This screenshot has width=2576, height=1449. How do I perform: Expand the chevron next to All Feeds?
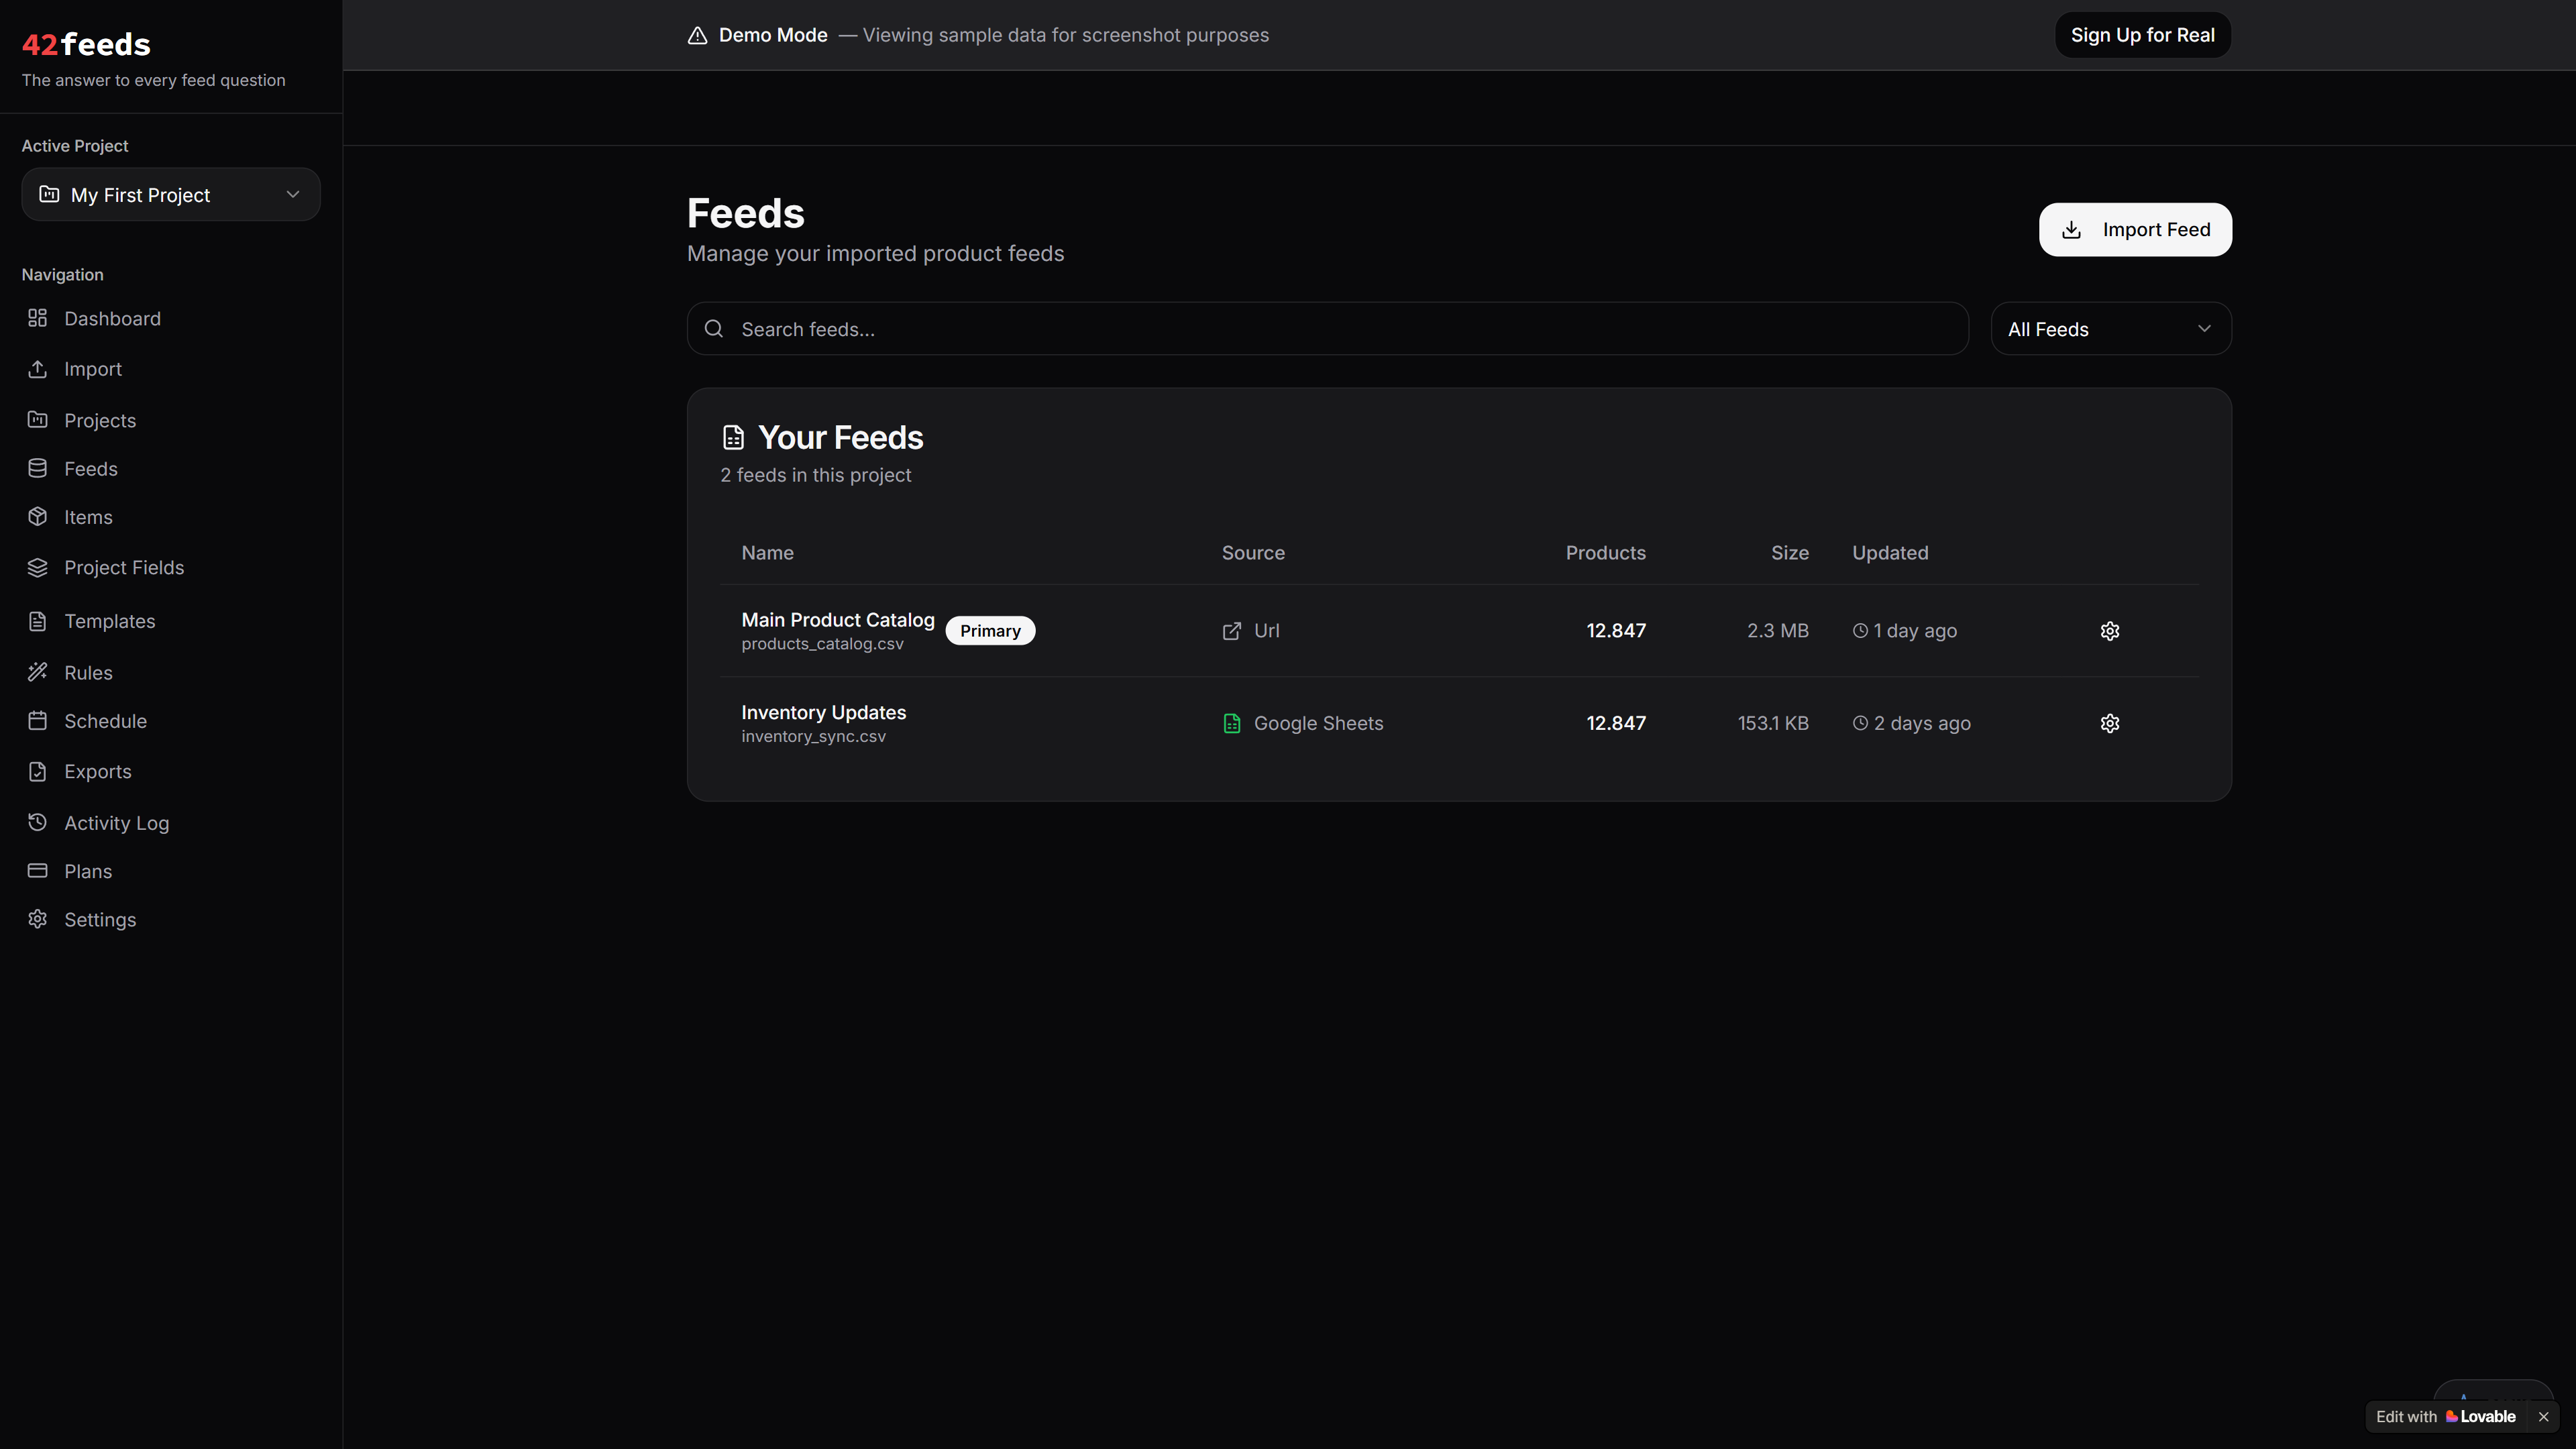point(2204,328)
